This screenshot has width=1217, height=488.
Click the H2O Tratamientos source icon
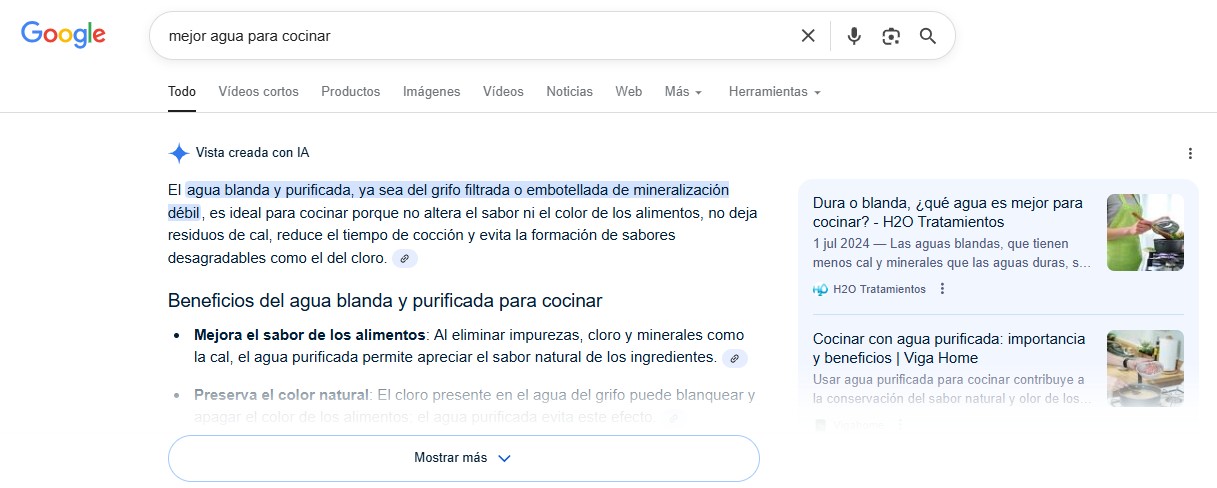[x=821, y=289]
